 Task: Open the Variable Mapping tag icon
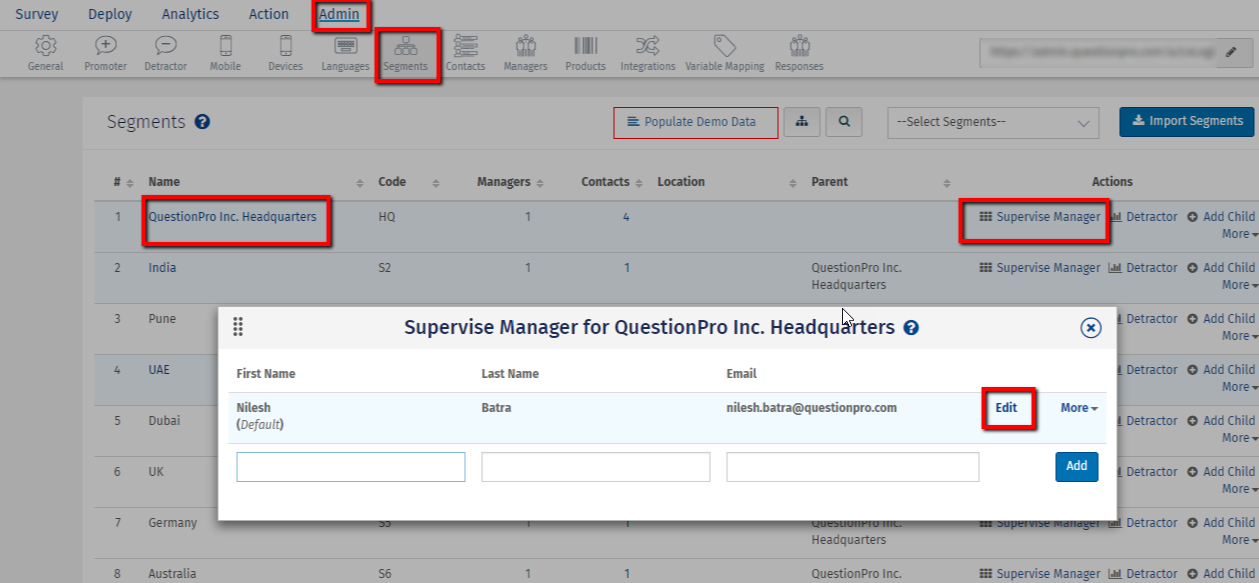(725, 53)
